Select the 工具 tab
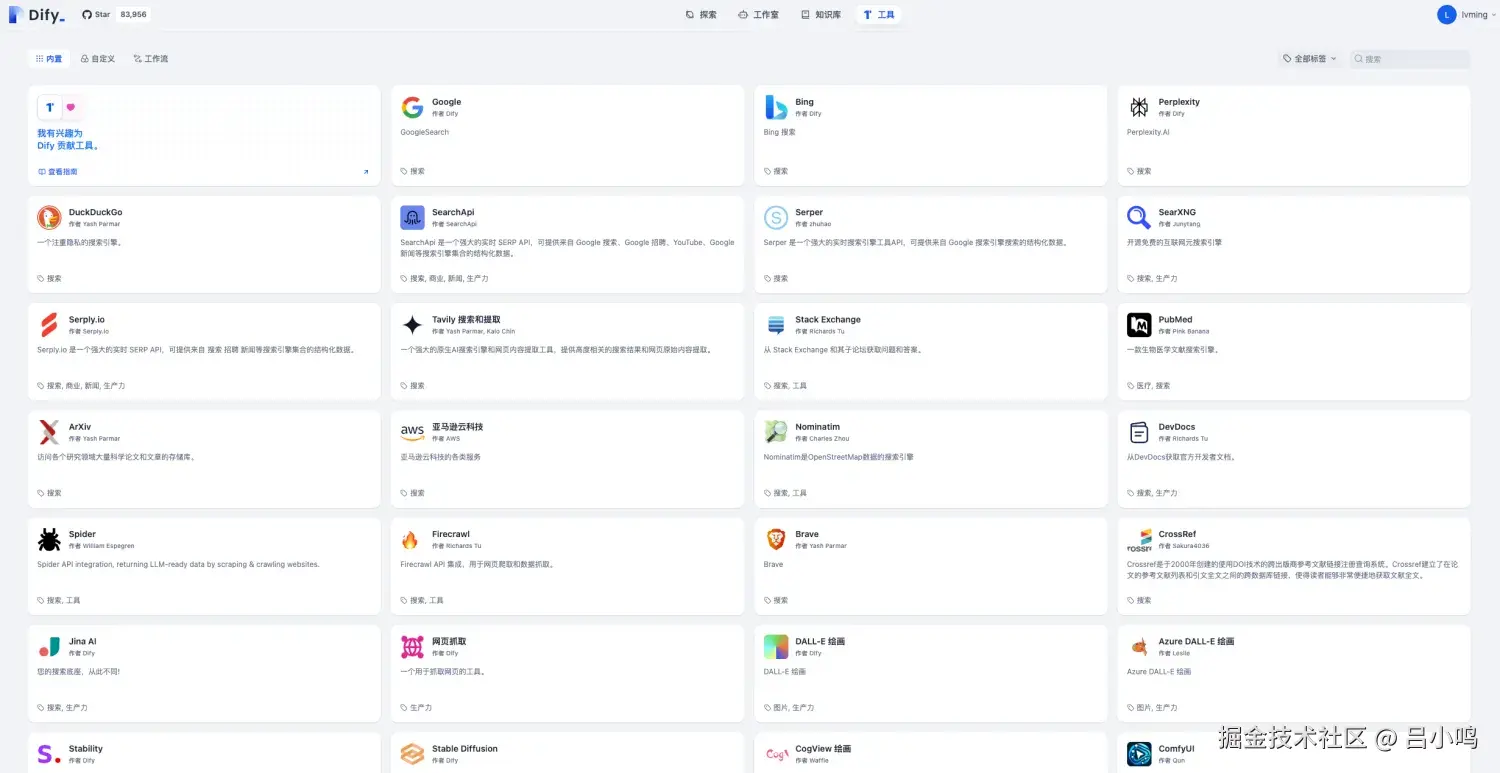The width and height of the screenshot is (1500, 773). (x=879, y=15)
